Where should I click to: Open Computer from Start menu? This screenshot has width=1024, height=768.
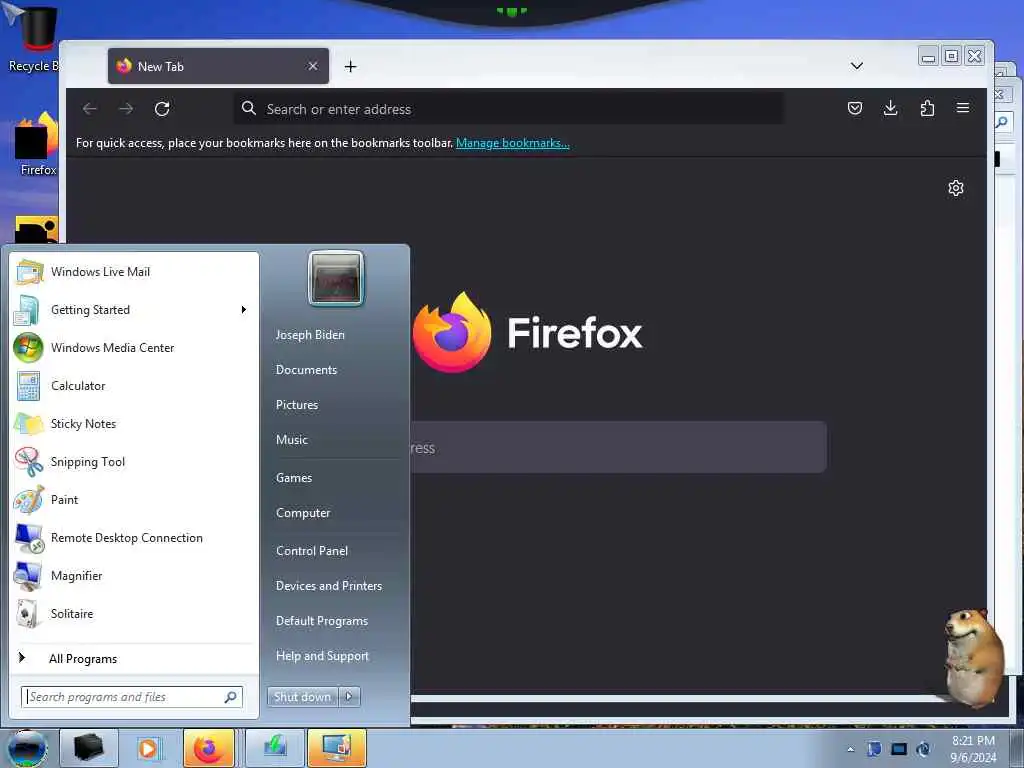click(303, 513)
